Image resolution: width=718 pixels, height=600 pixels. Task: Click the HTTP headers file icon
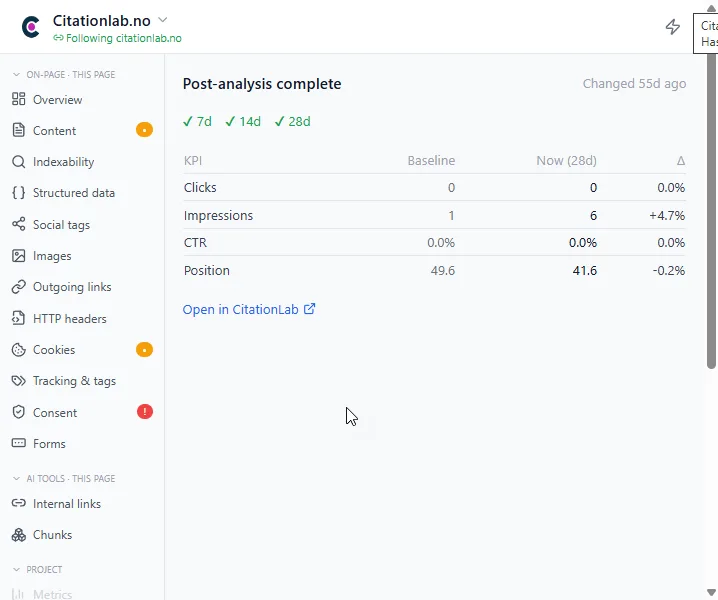(18, 318)
